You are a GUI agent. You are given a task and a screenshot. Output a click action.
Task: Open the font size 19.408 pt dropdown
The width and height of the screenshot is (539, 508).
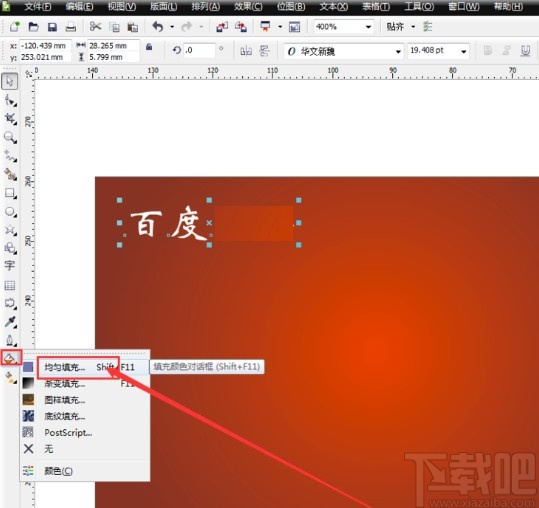coord(464,52)
